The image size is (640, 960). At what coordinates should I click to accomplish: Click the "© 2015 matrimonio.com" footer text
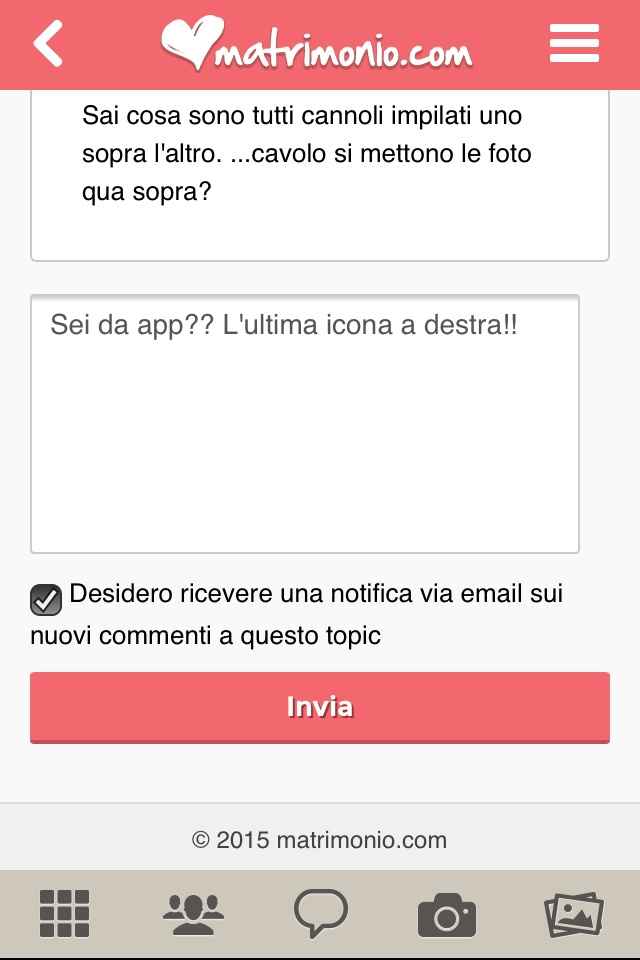pyautogui.click(x=319, y=840)
